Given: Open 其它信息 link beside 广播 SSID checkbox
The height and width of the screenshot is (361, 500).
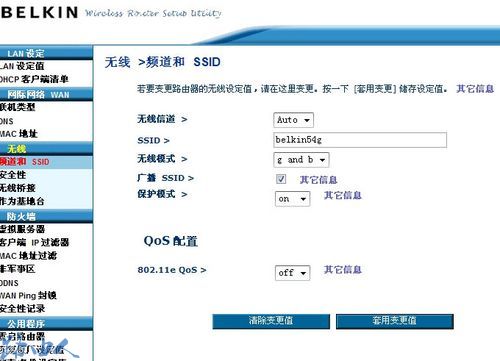Looking at the screenshot, I should [319, 180].
